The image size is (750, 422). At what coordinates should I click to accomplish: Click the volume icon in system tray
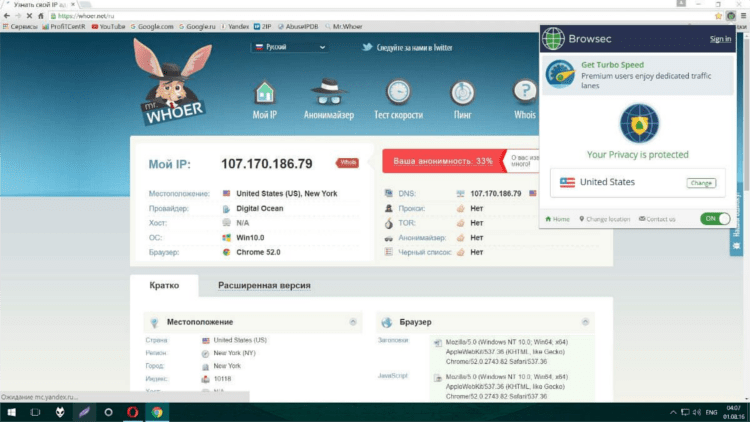click(697, 412)
